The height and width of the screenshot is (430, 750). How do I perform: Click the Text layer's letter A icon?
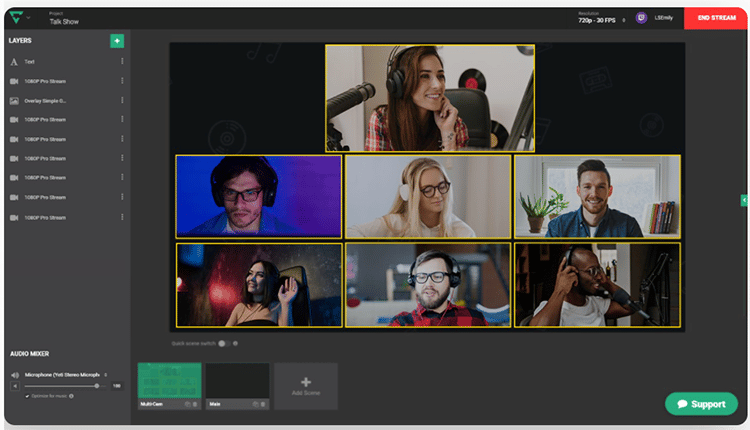[x=14, y=62]
